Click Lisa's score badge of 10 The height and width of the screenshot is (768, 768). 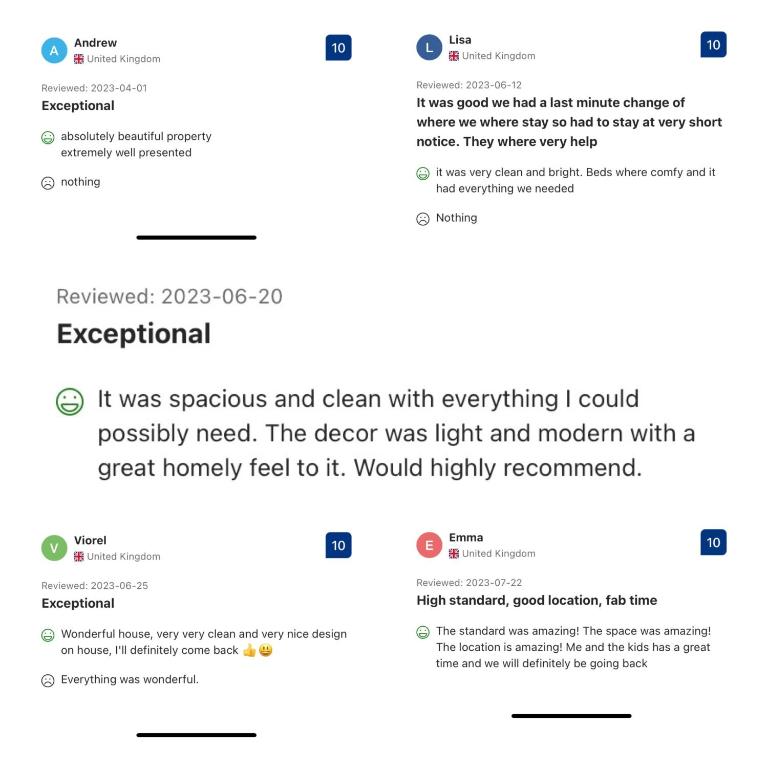point(714,45)
